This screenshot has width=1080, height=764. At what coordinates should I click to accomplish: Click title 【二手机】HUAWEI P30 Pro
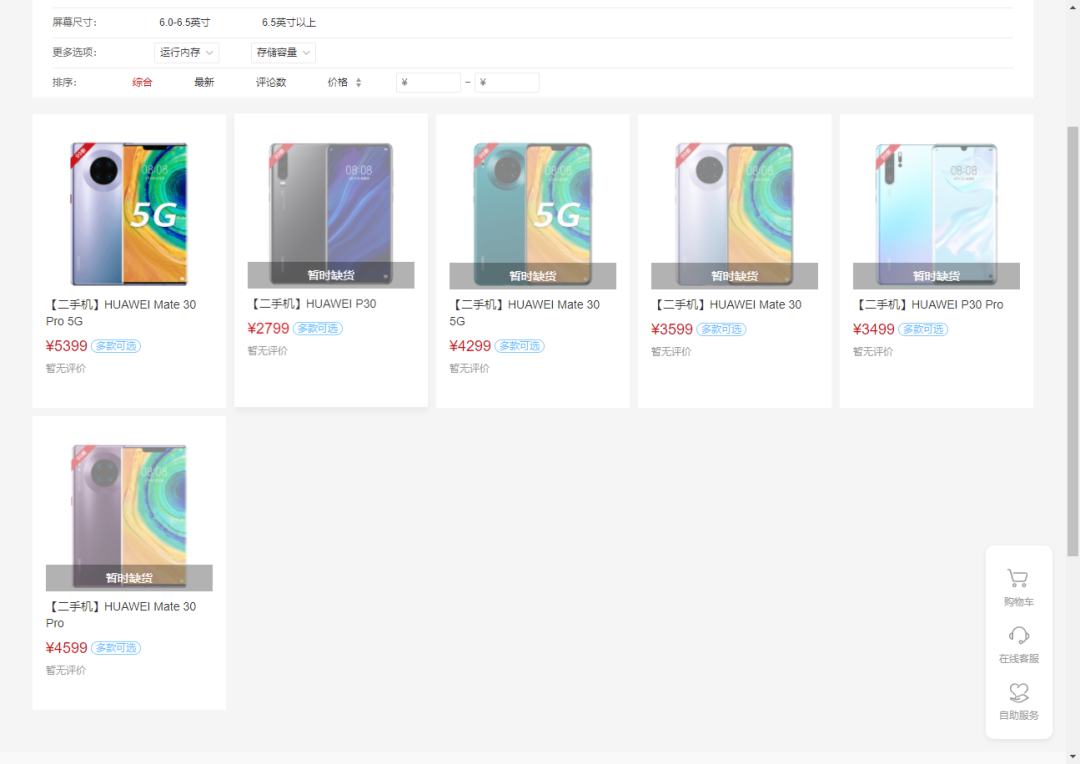coord(928,304)
